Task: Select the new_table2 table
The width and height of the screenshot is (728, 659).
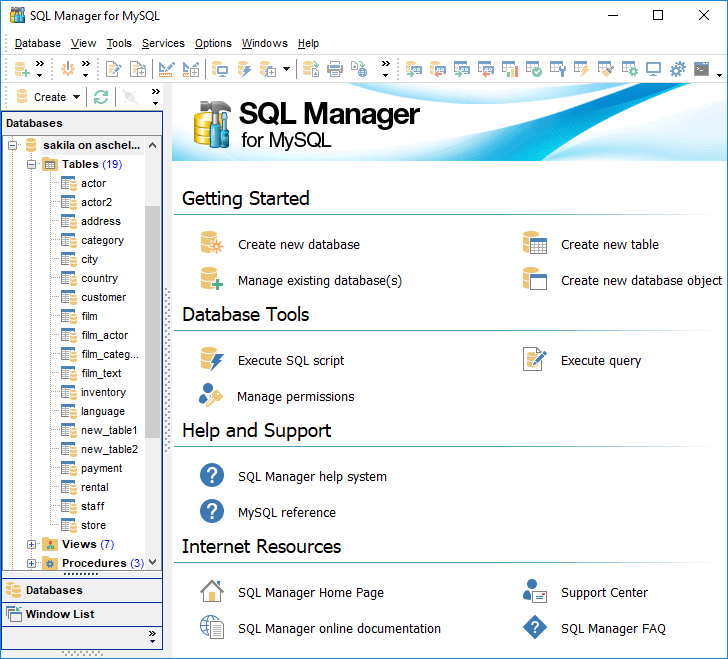Action: click(109, 450)
